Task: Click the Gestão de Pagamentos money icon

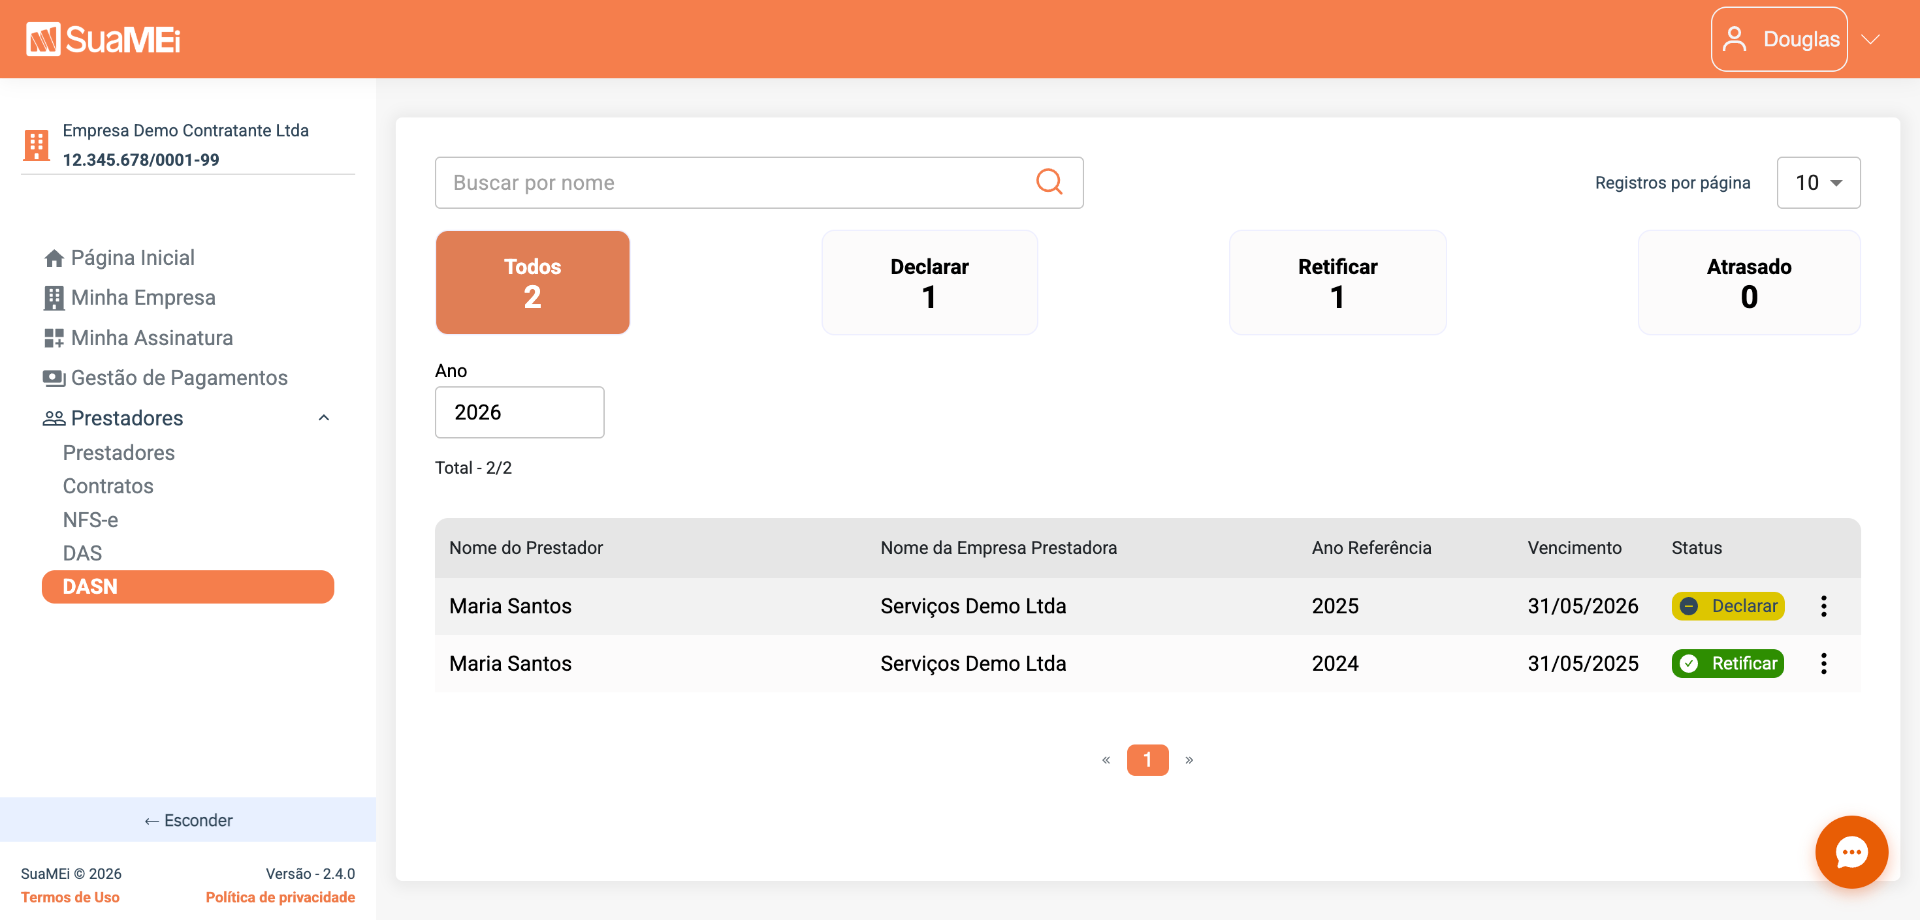Action: [x=54, y=378]
